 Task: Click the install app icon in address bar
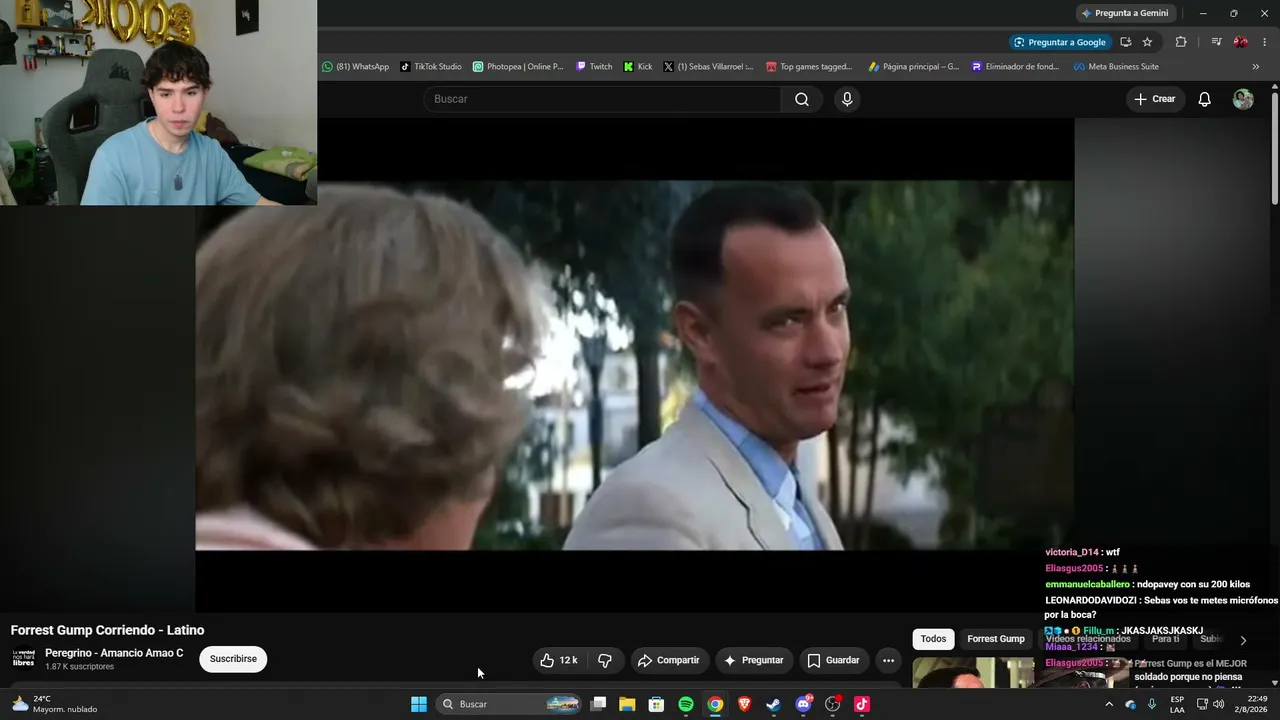tap(1126, 42)
